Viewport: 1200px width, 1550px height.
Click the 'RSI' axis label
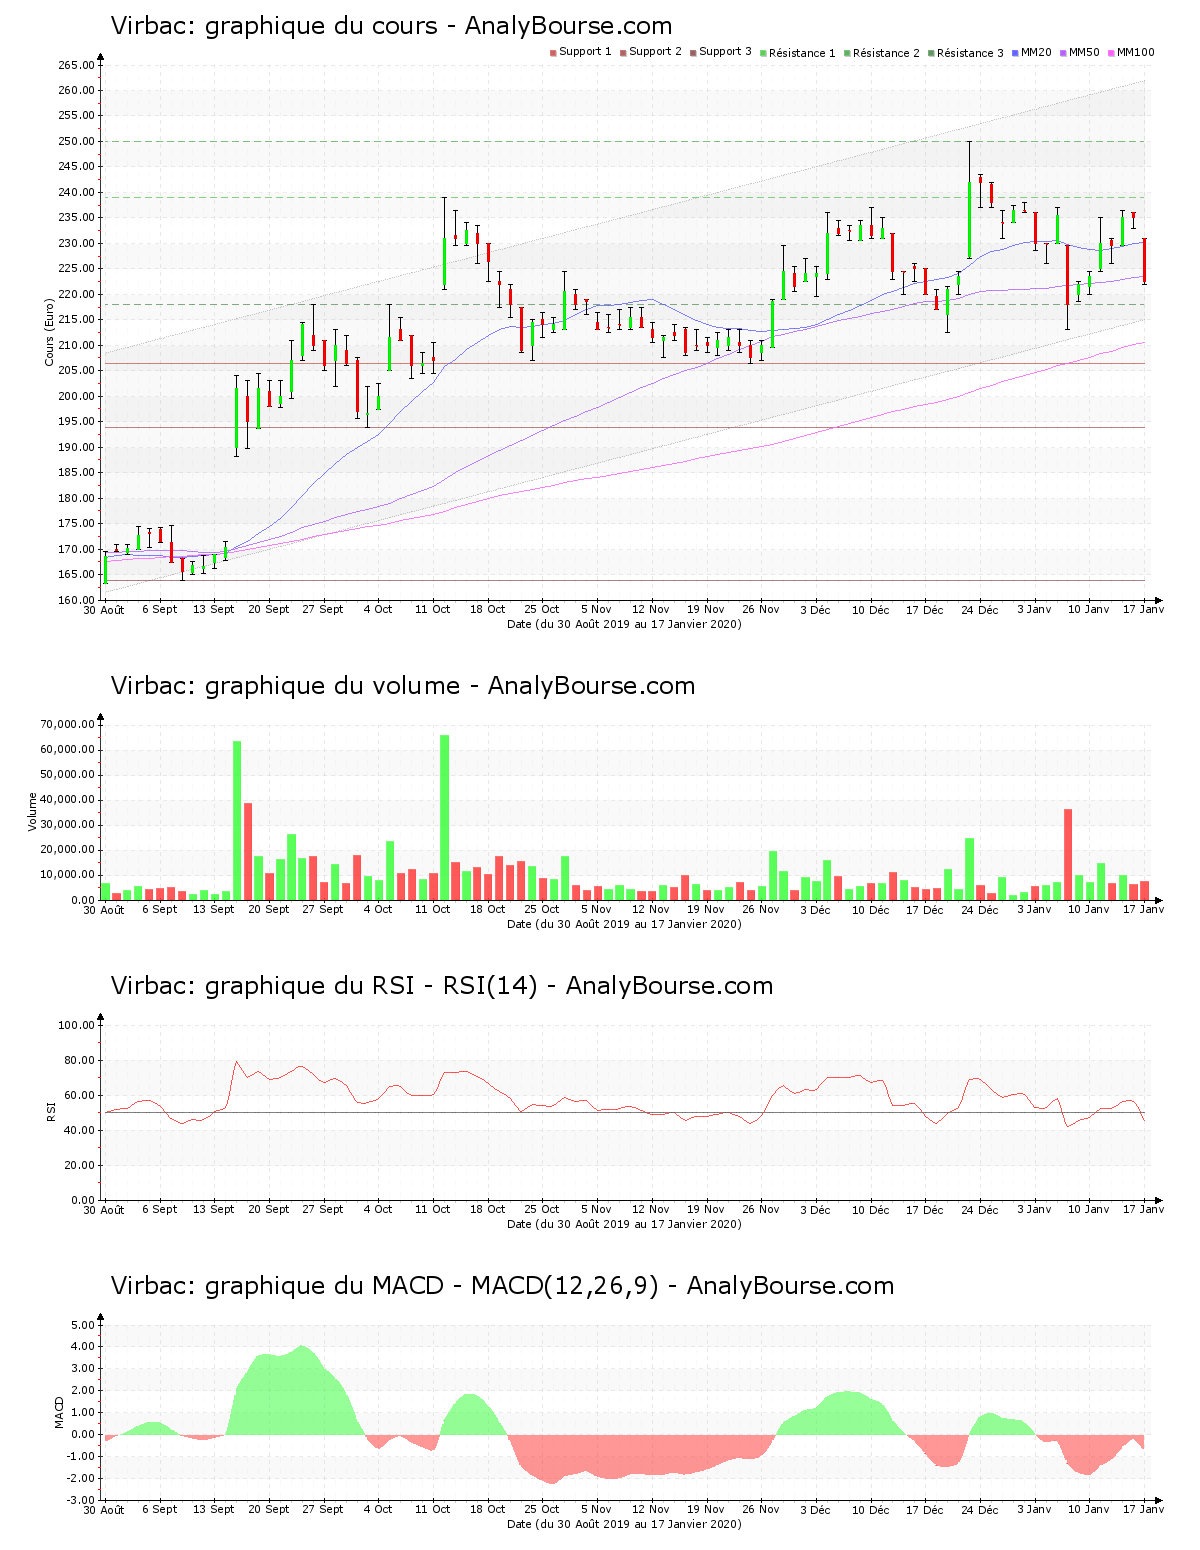[x=50, y=1112]
